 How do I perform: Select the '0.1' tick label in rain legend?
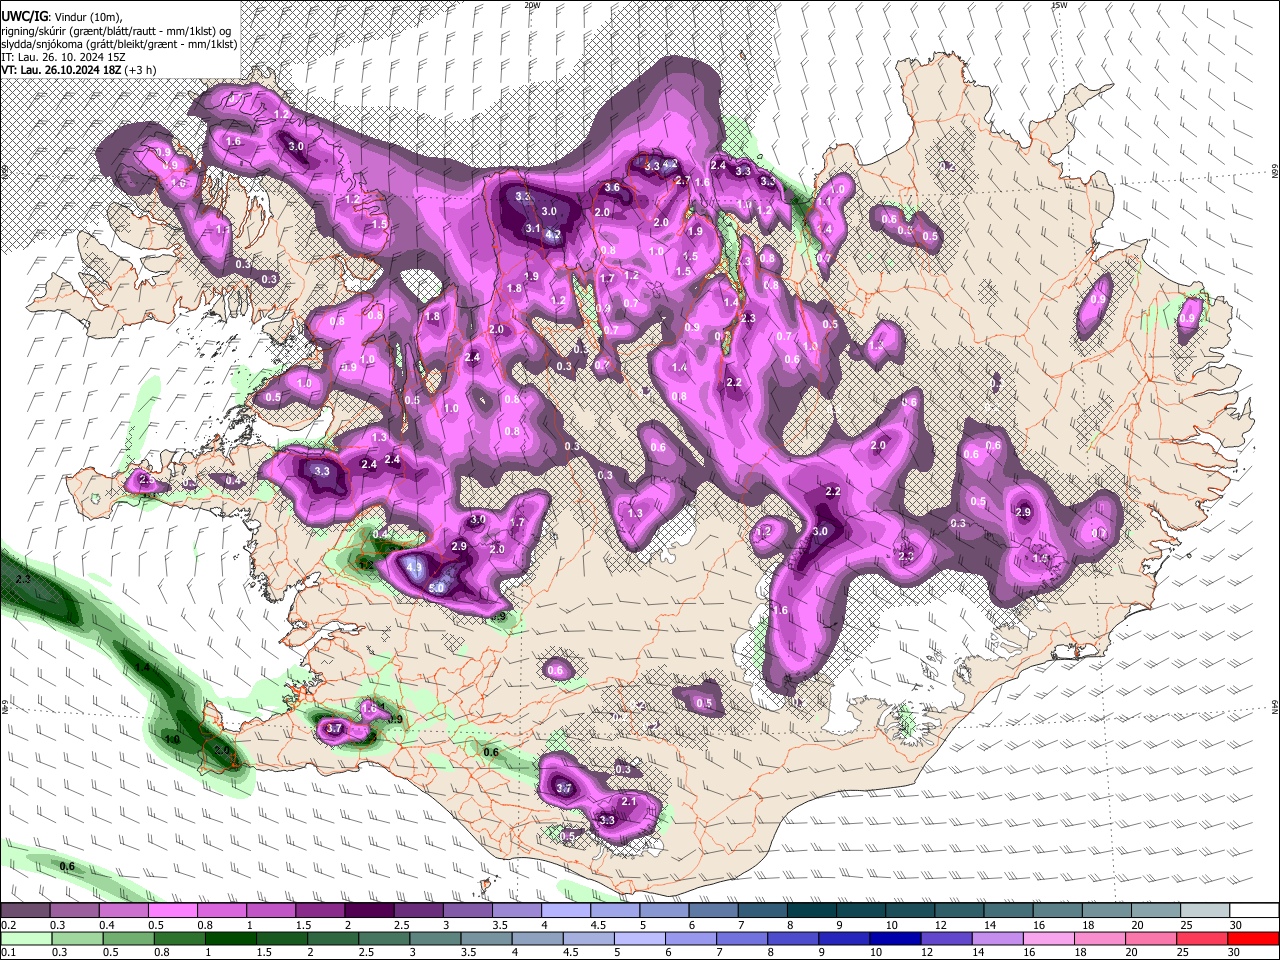point(9,952)
